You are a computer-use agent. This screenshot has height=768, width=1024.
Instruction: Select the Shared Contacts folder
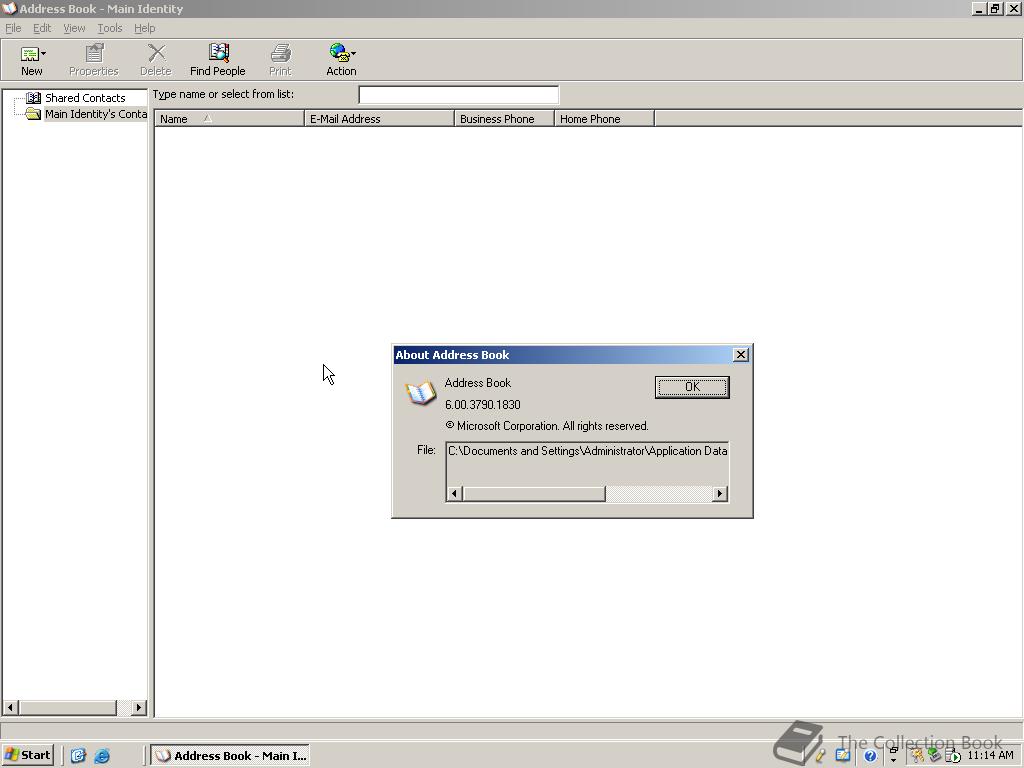[x=85, y=98]
